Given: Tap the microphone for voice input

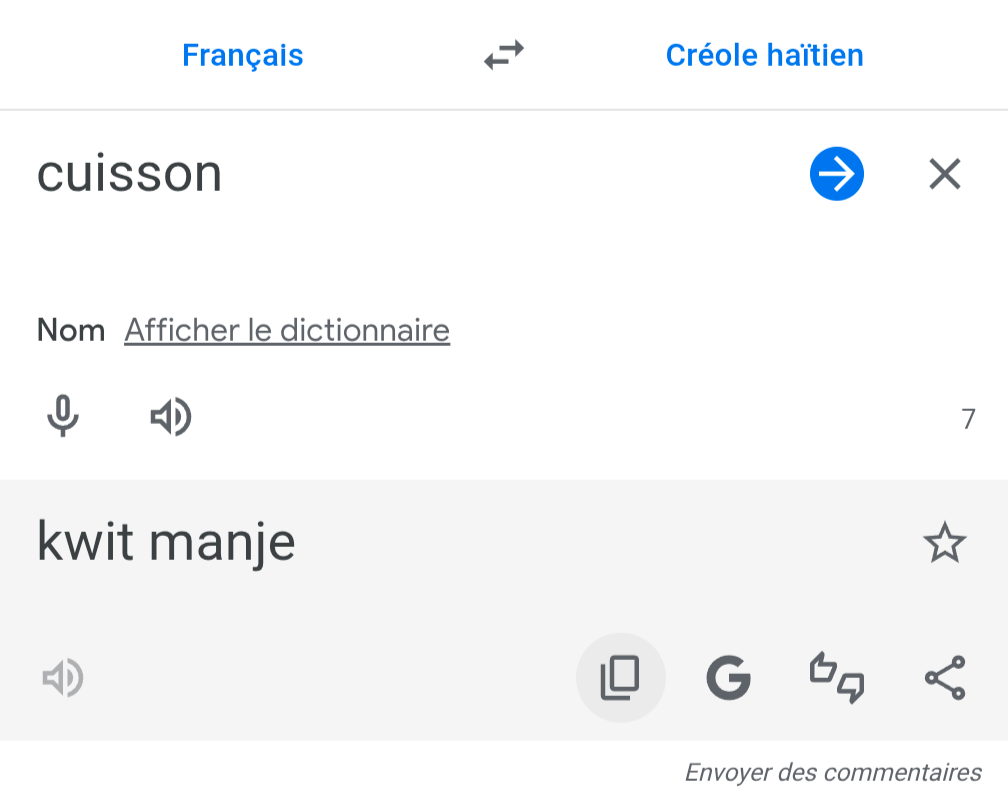Looking at the screenshot, I should coord(63,417).
